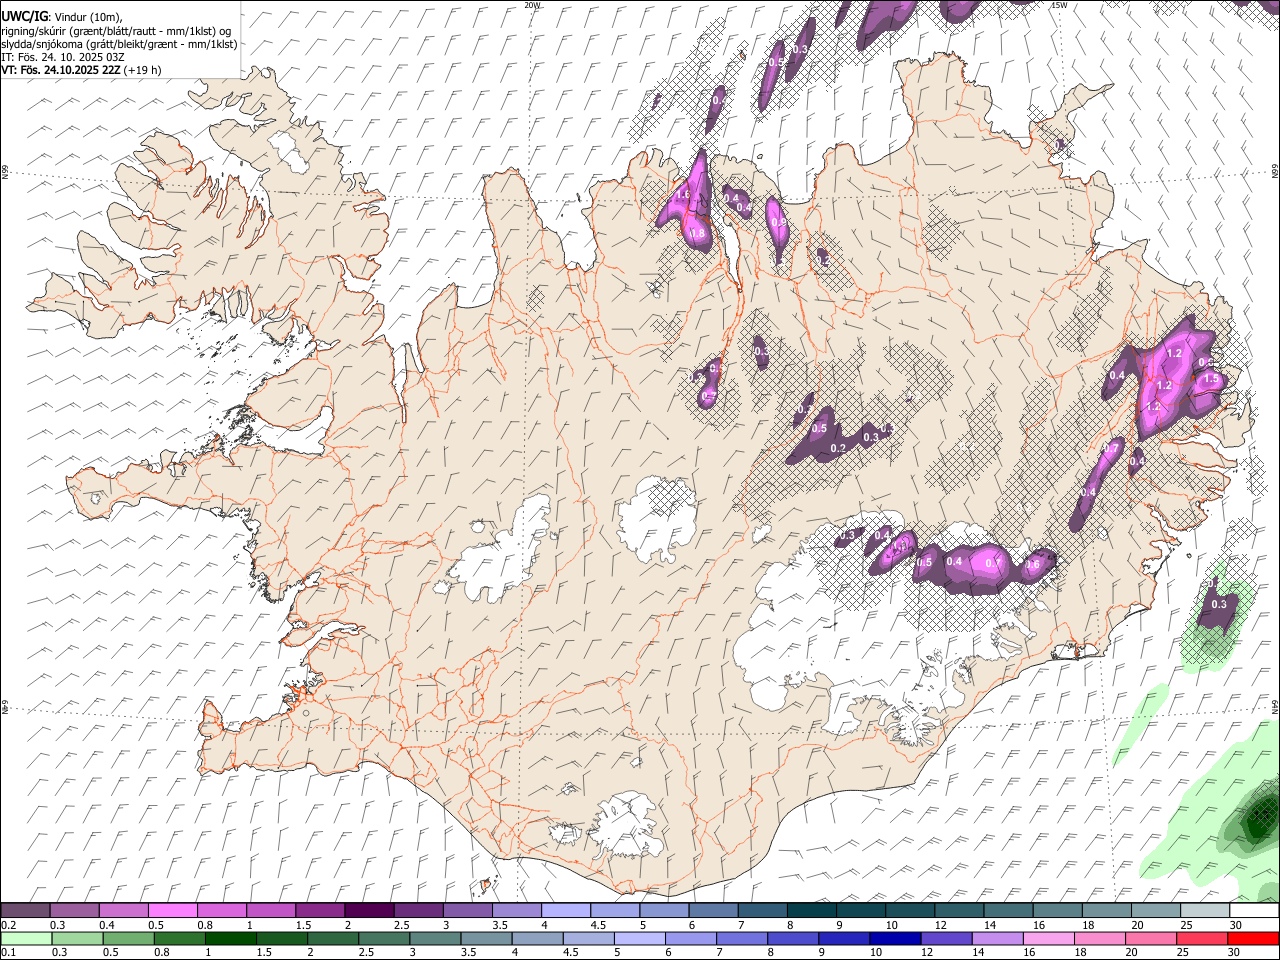Screen dimensions: 1280x960
Task: Click the lower legend swatch labeled 7
Action: [x=742, y=939]
